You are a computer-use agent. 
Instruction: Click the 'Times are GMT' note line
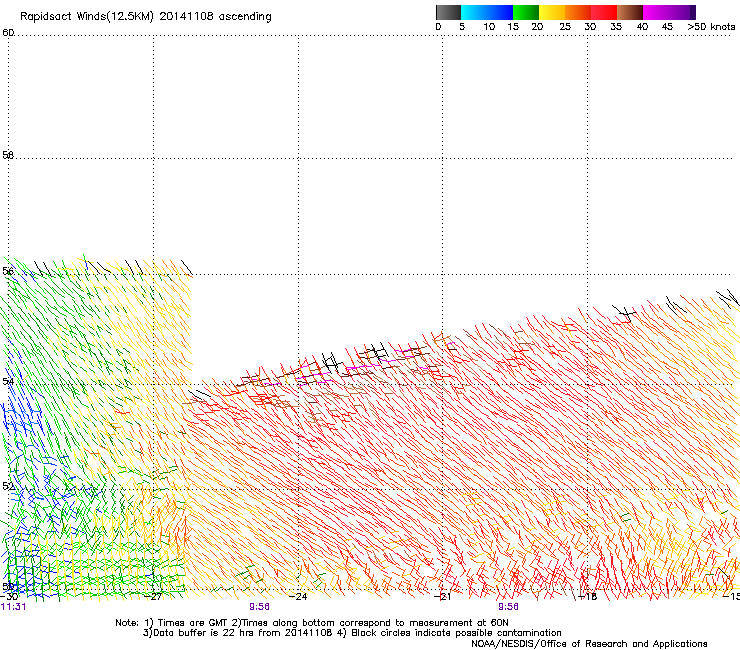(312, 623)
